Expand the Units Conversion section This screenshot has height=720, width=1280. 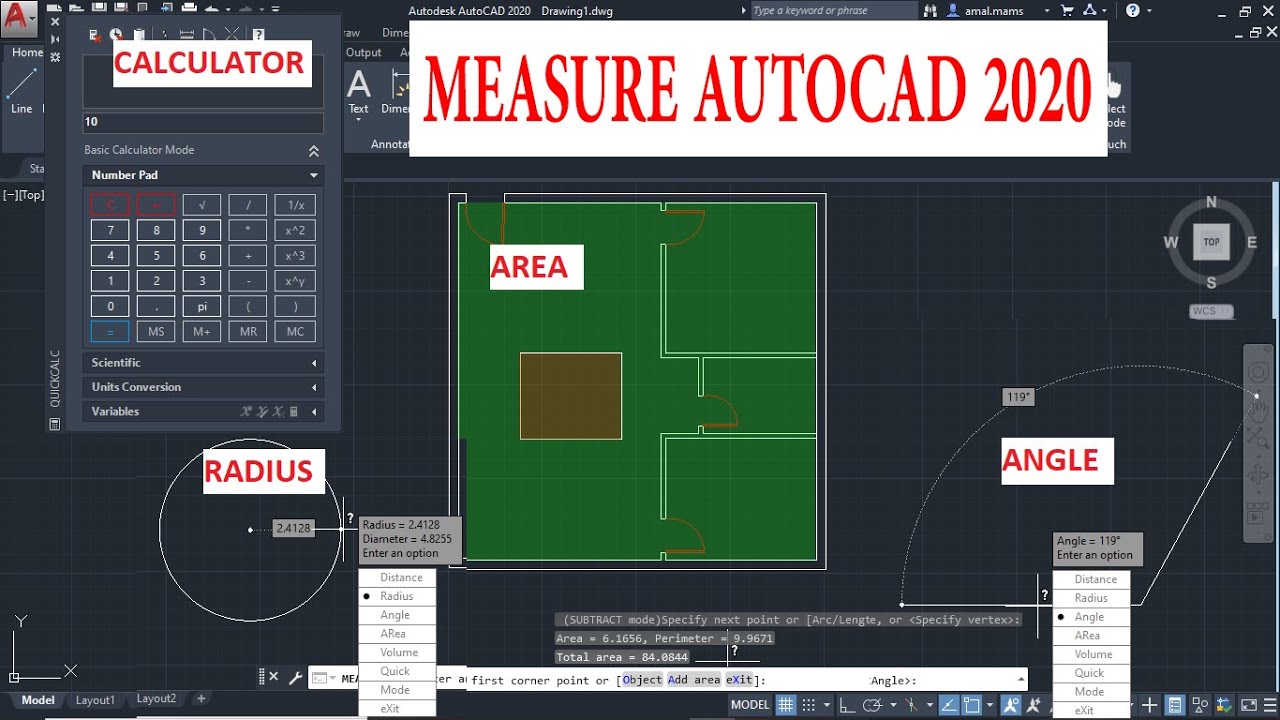tap(203, 387)
